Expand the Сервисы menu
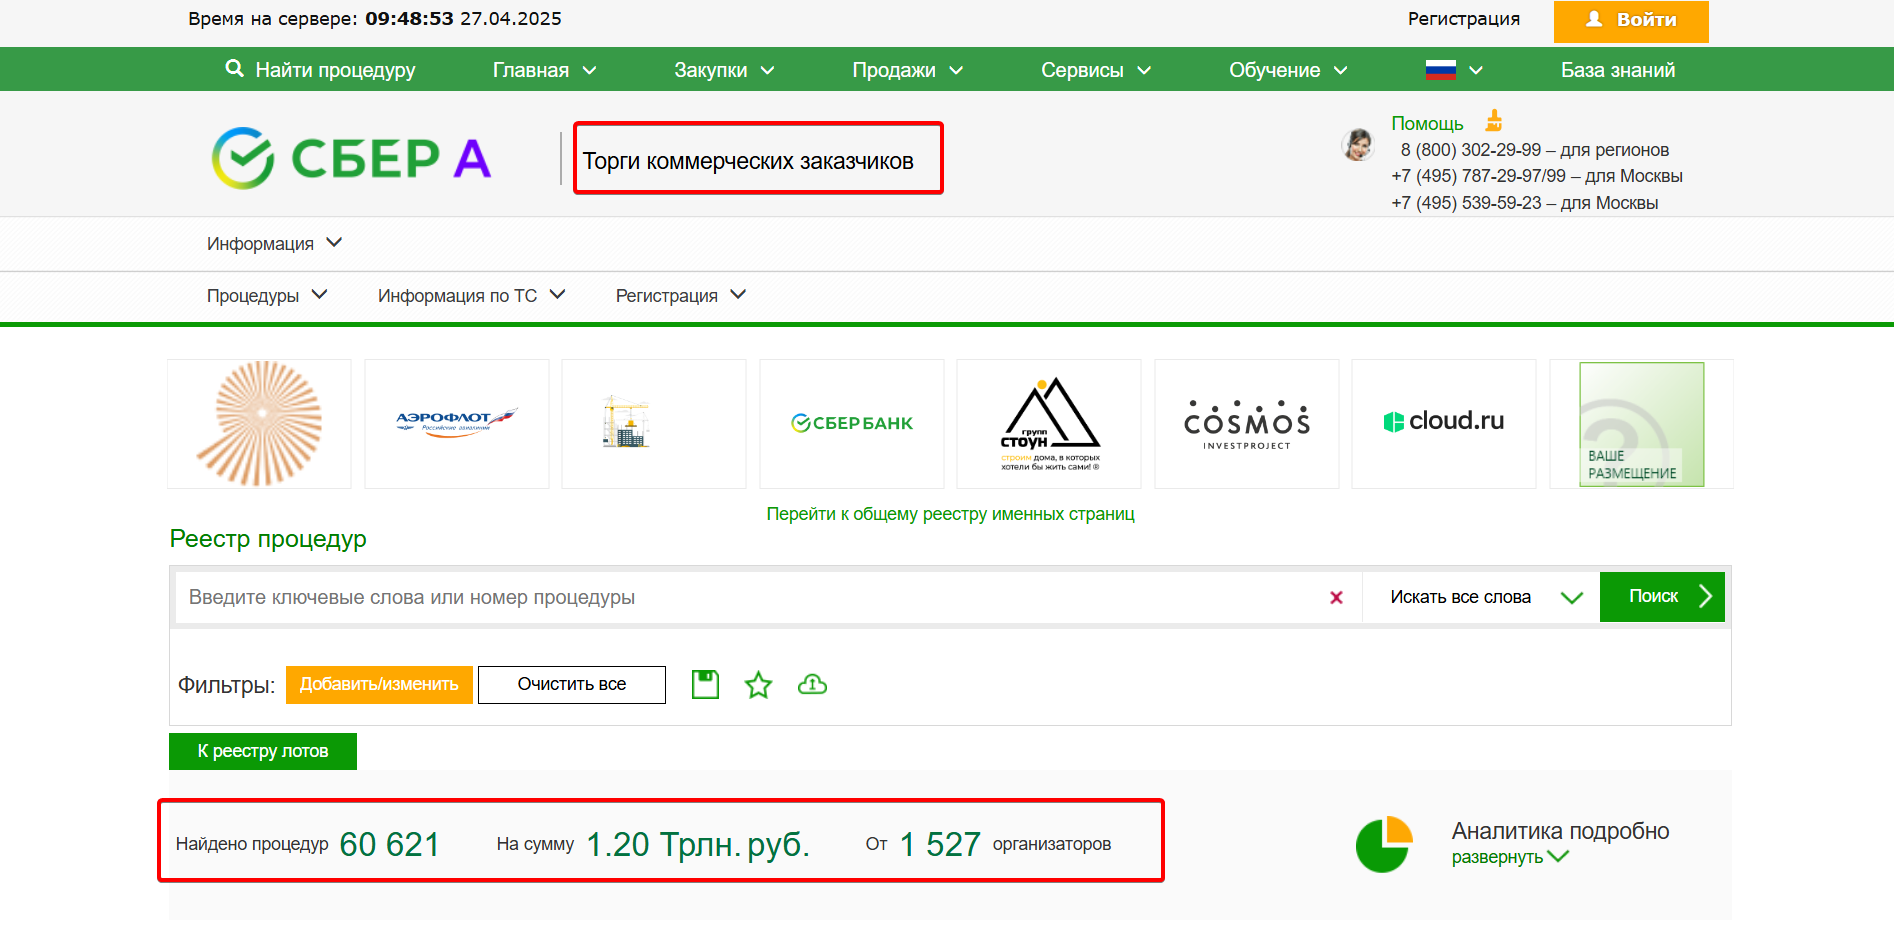Viewport: 1894px width, 933px height. pos(1096,70)
